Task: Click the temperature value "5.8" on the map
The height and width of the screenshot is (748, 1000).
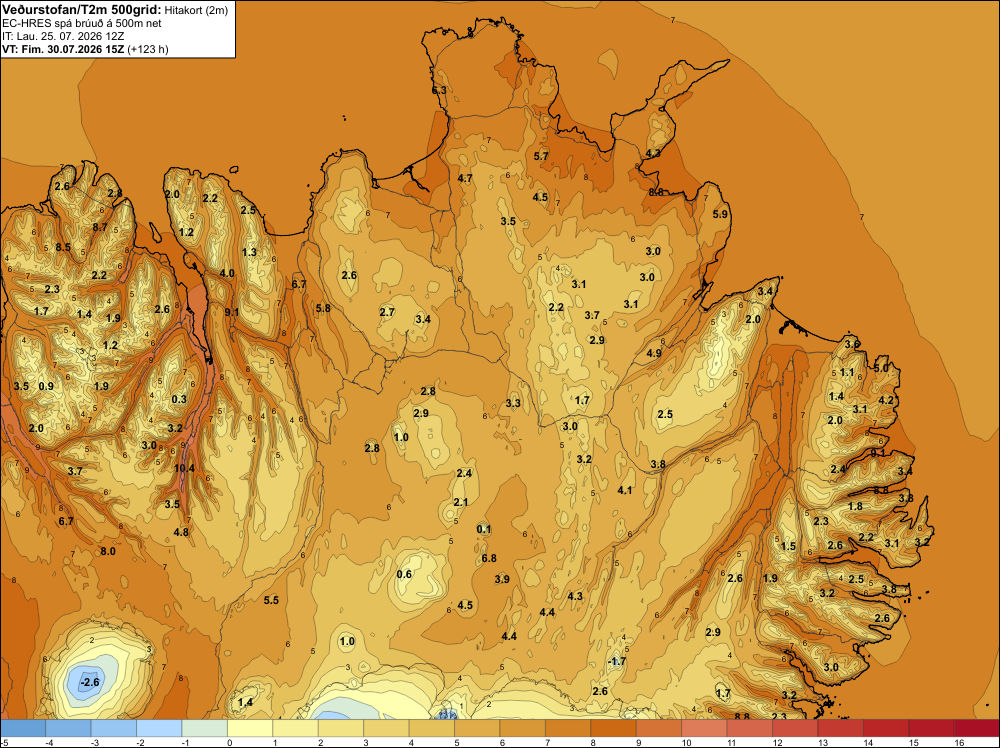Action: pyautogui.click(x=323, y=308)
